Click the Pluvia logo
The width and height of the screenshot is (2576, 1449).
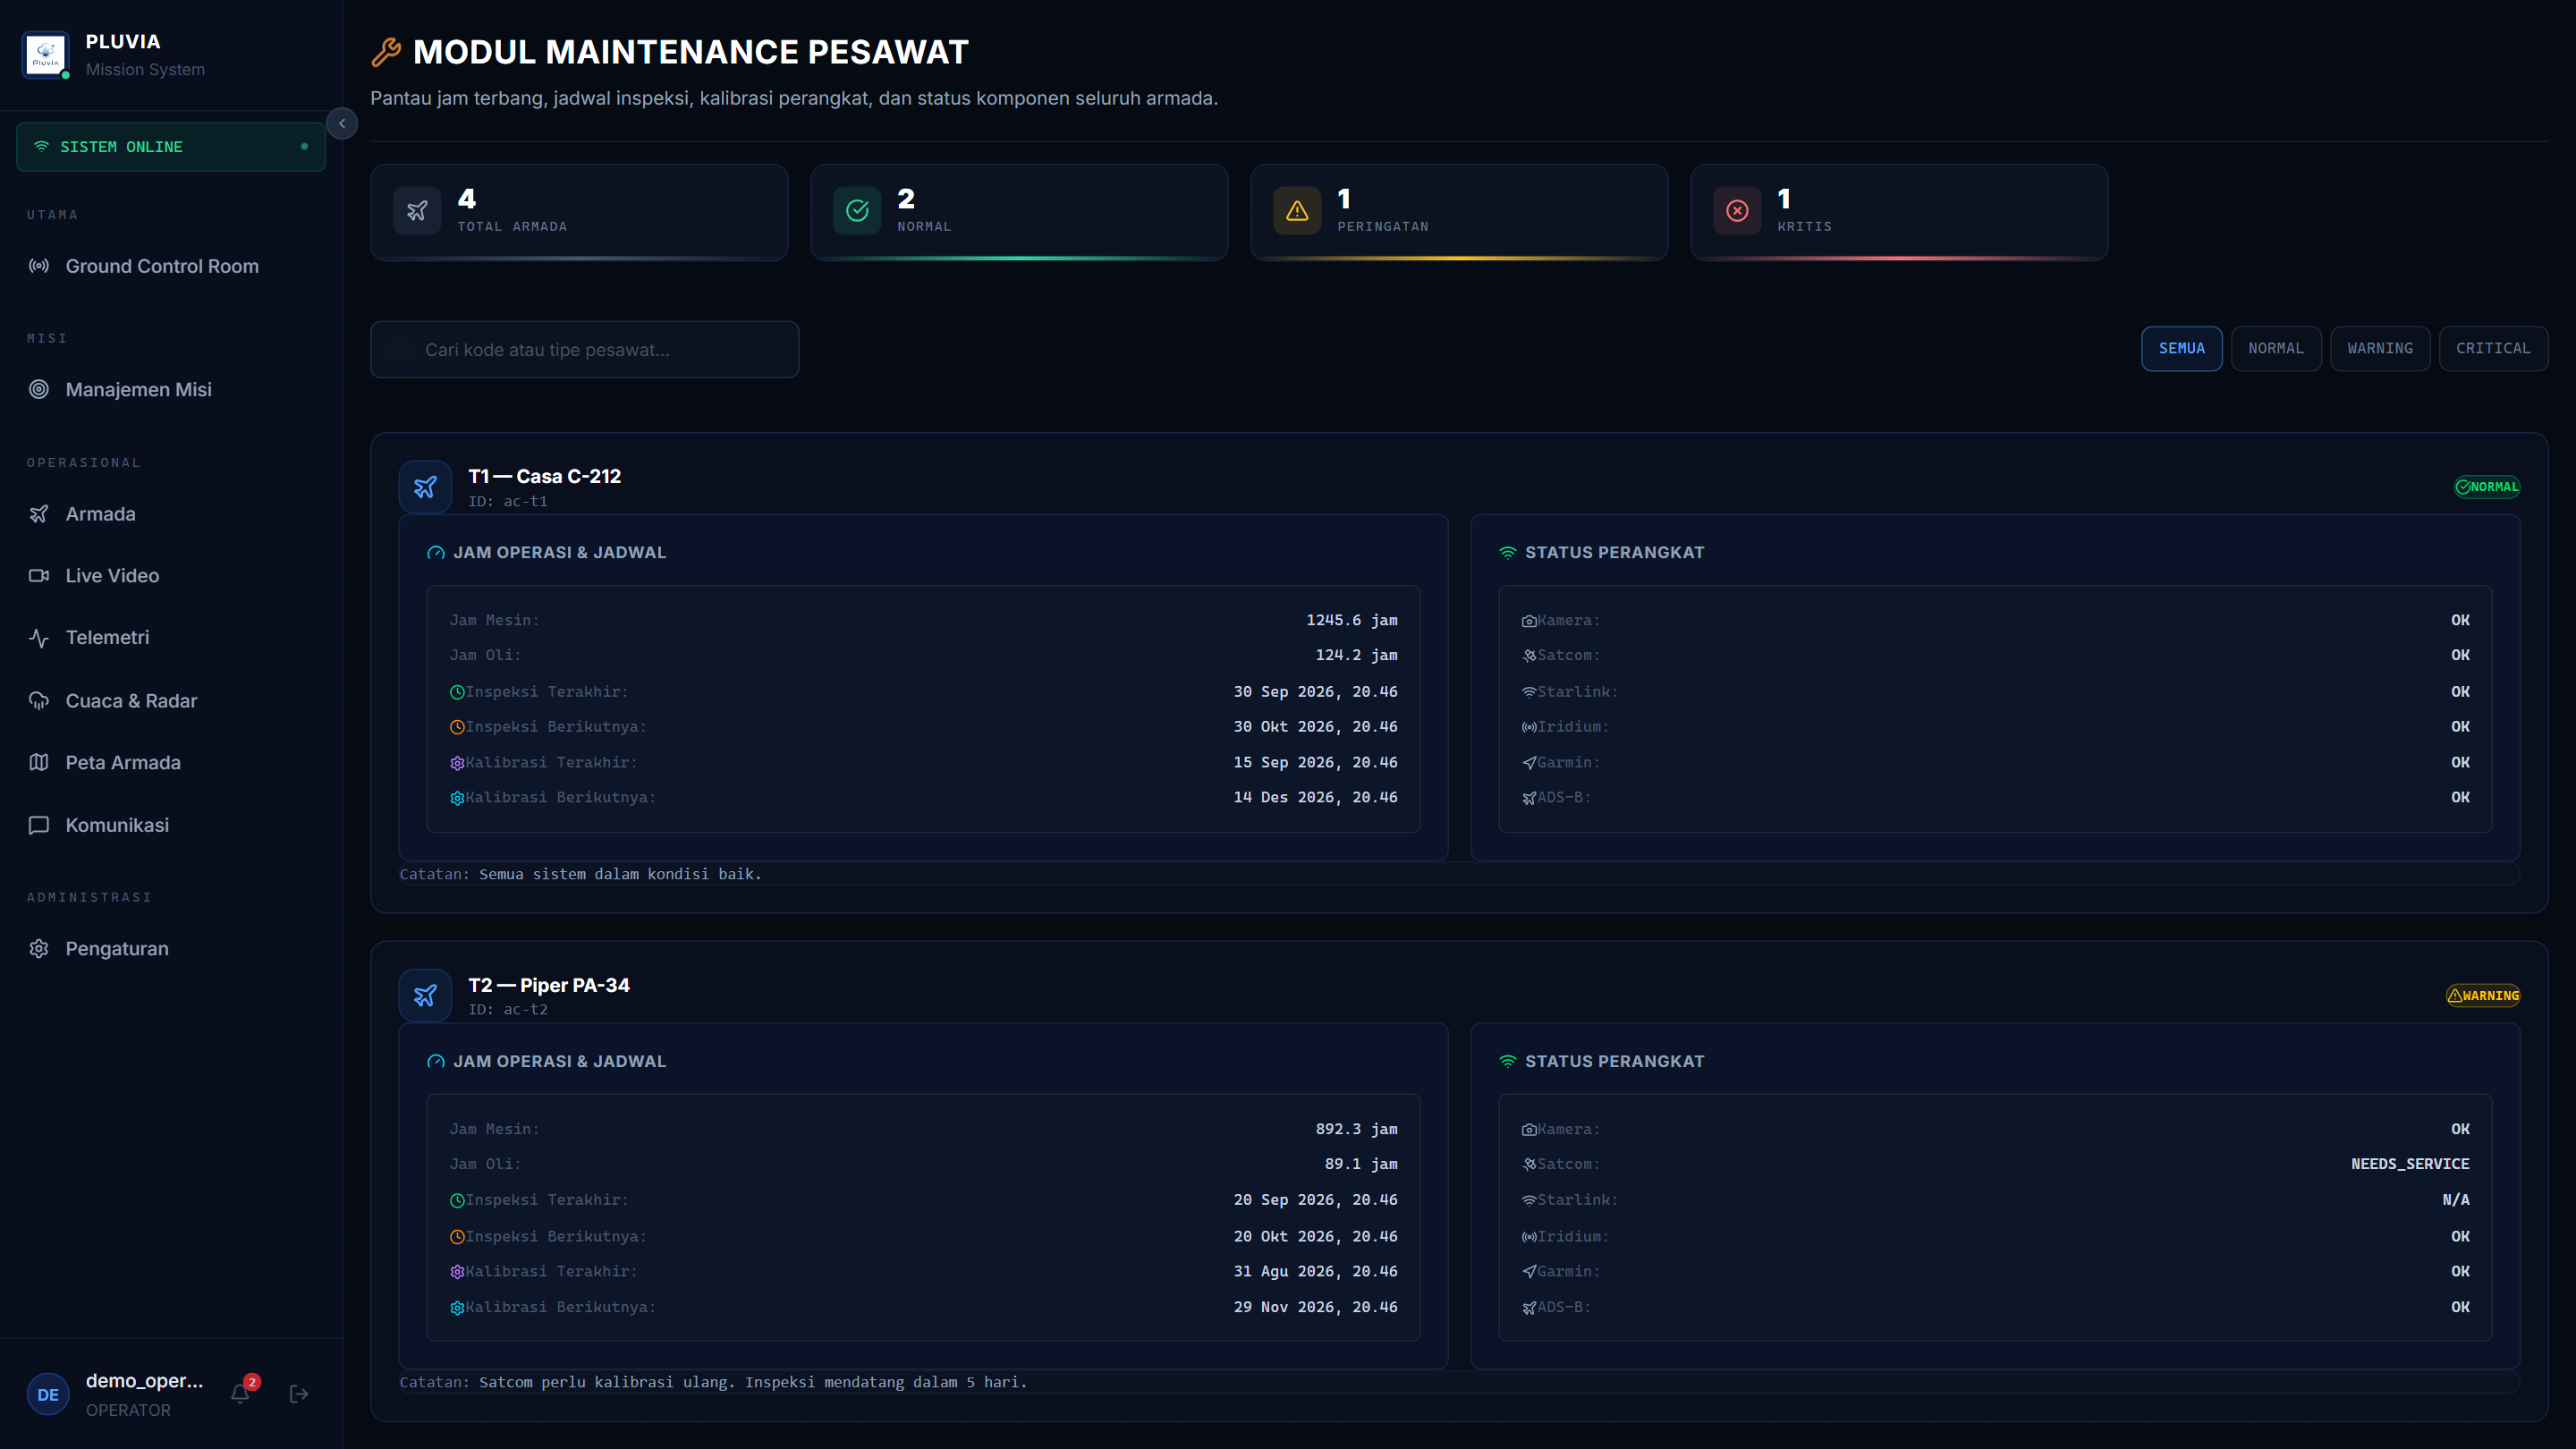click(x=46, y=54)
